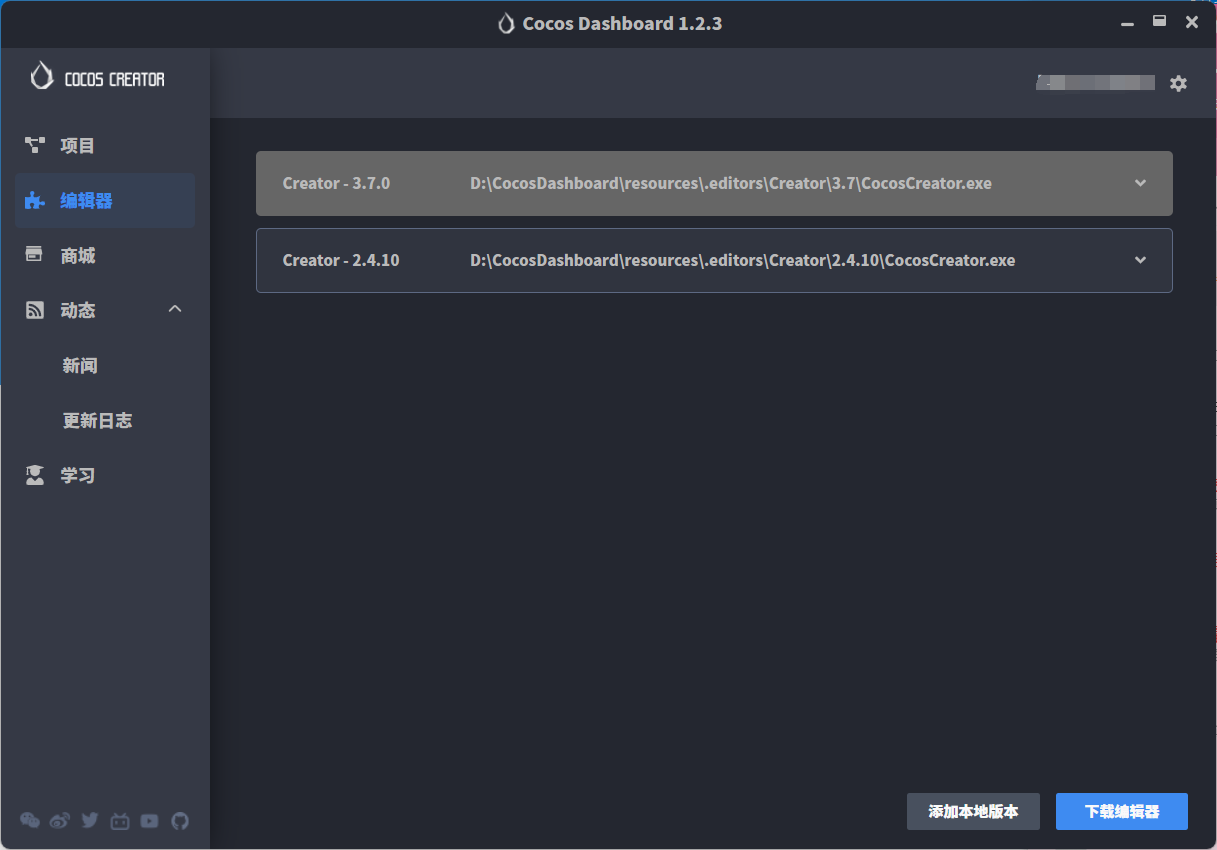Click the flame icon in the title bar
Image resolution: width=1217 pixels, height=850 pixels.
[507, 24]
